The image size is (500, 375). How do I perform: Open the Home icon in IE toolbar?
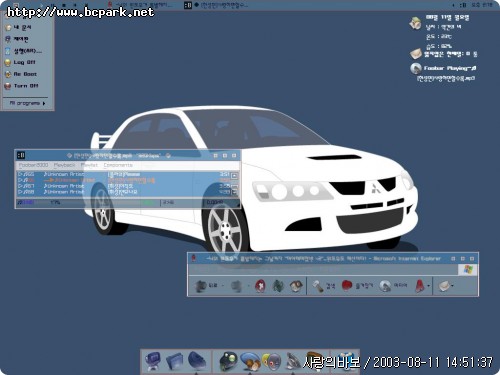pyautogui.click(x=295, y=286)
